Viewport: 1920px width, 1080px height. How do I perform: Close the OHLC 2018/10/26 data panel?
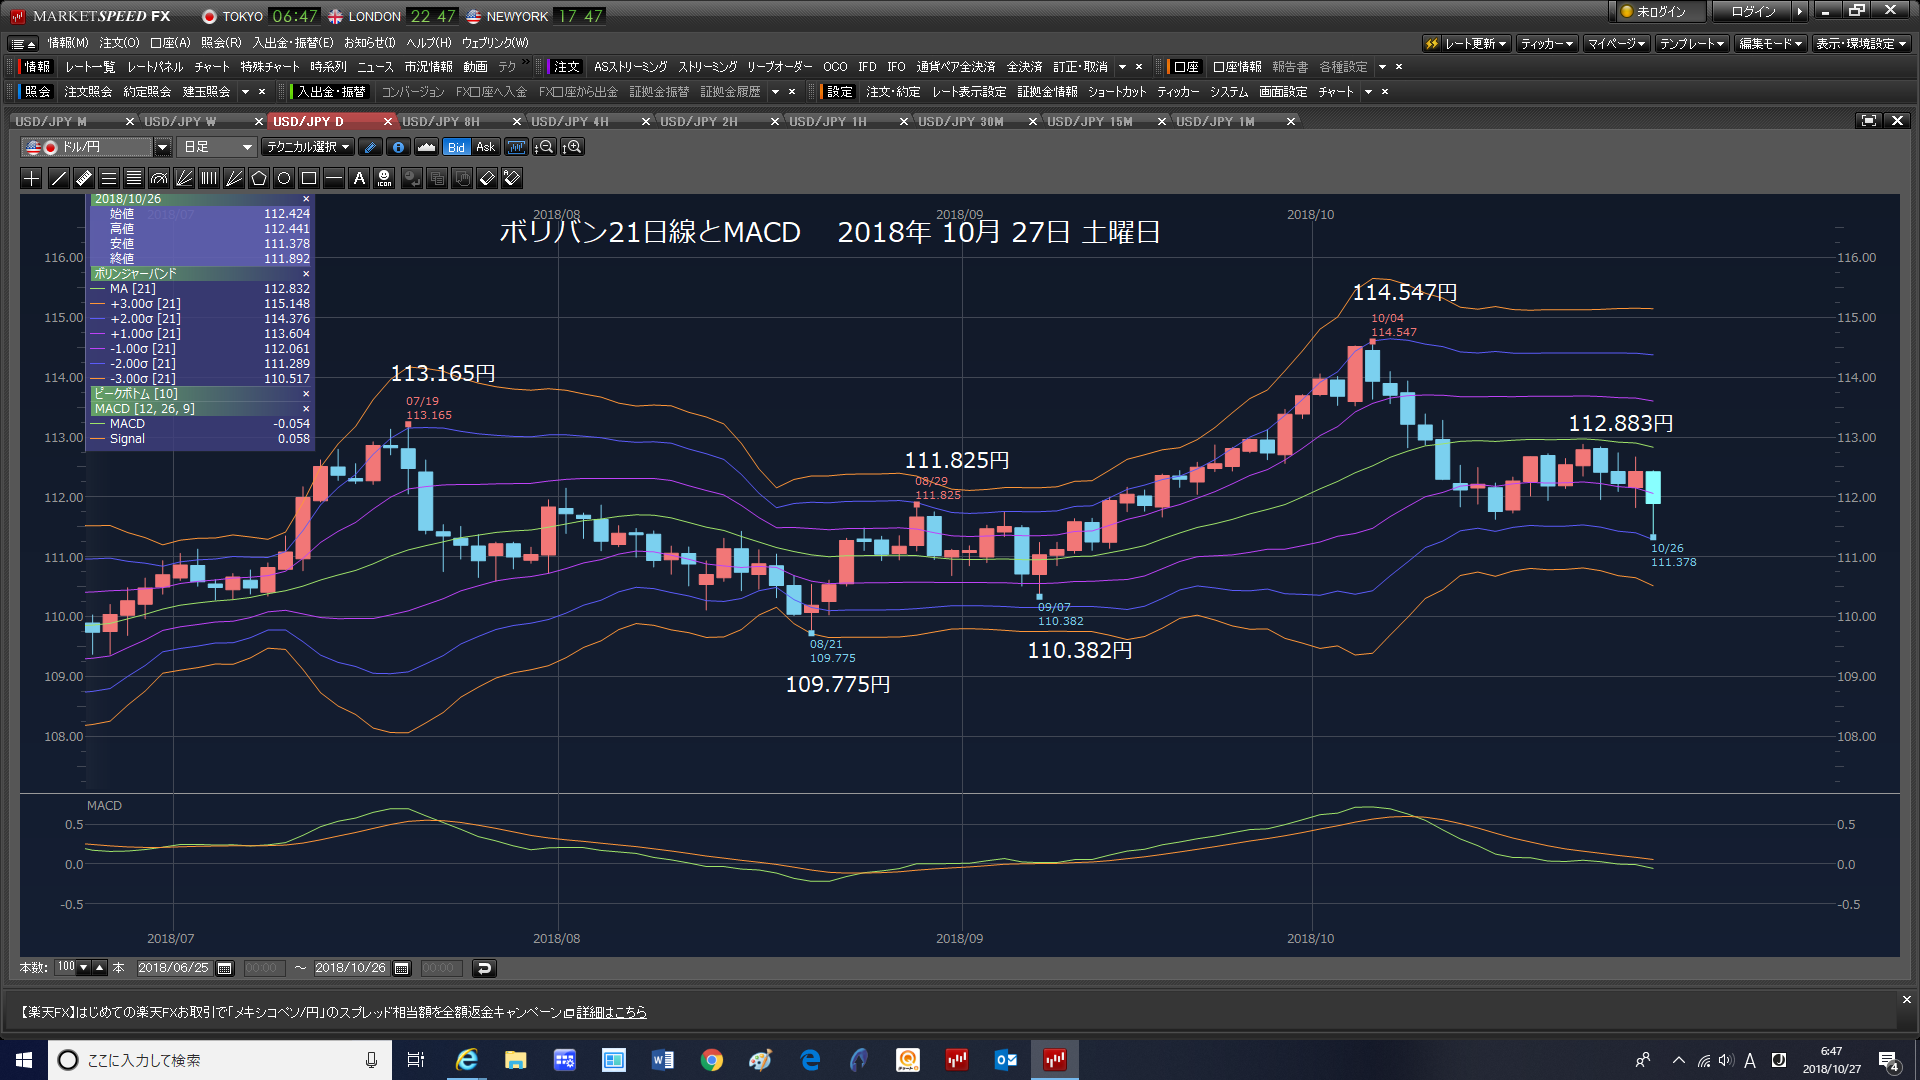306,199
